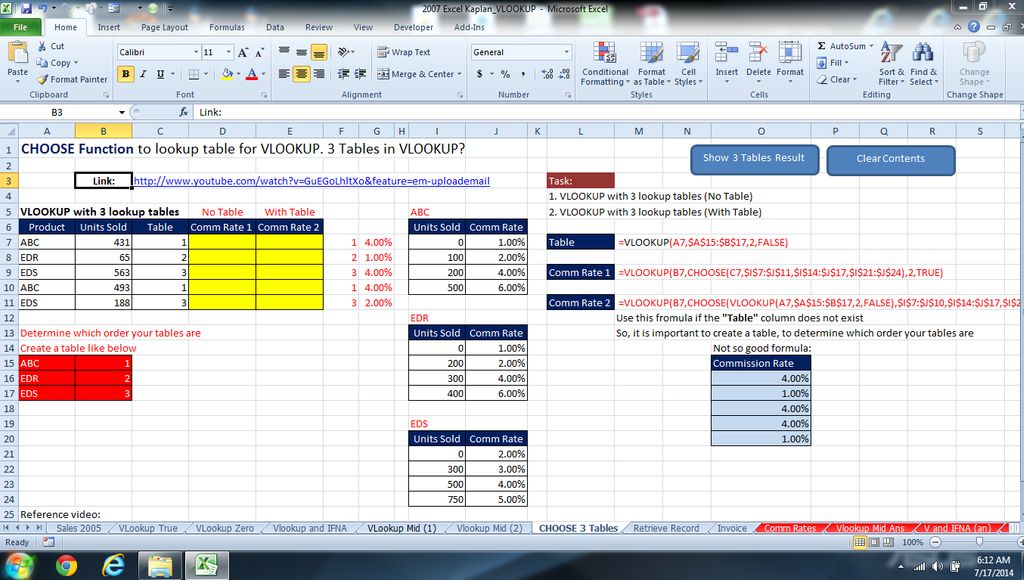Screen dimensions: 1024x580
Task: Open the YouTube hyperlink in the sheet
Action: pos(311,181)
